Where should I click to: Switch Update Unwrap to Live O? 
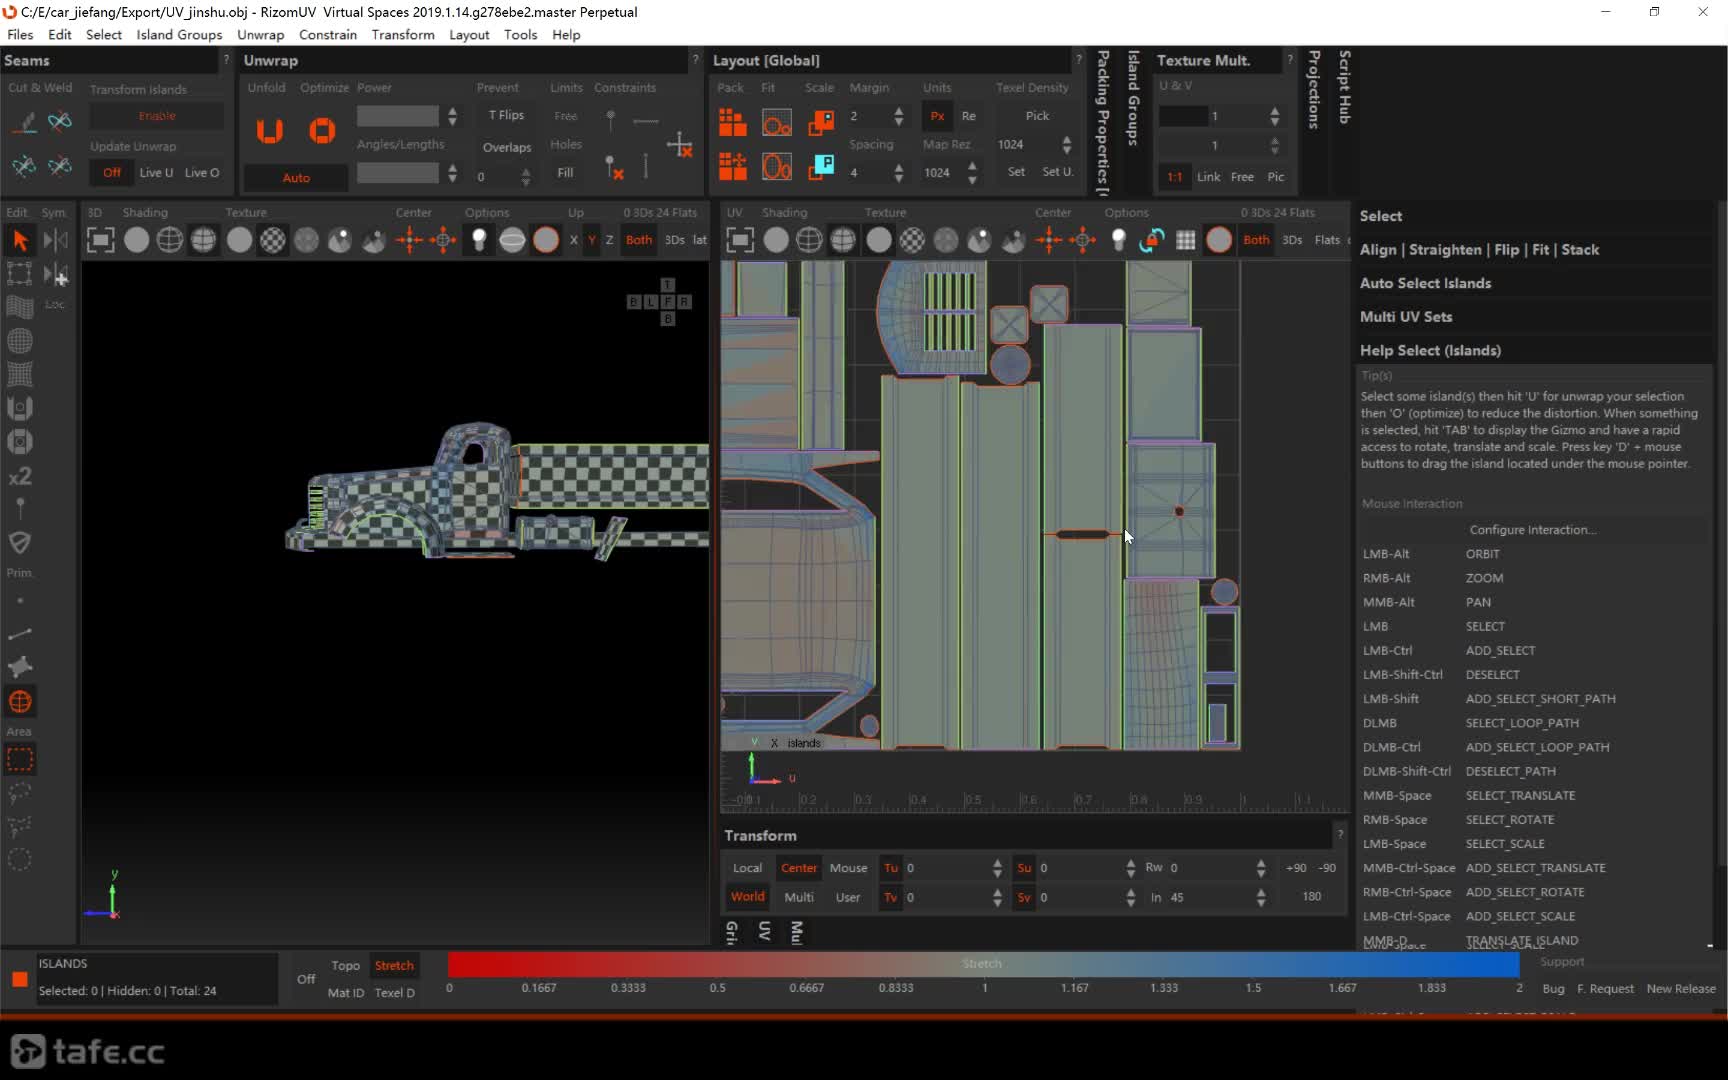(202, 172)
